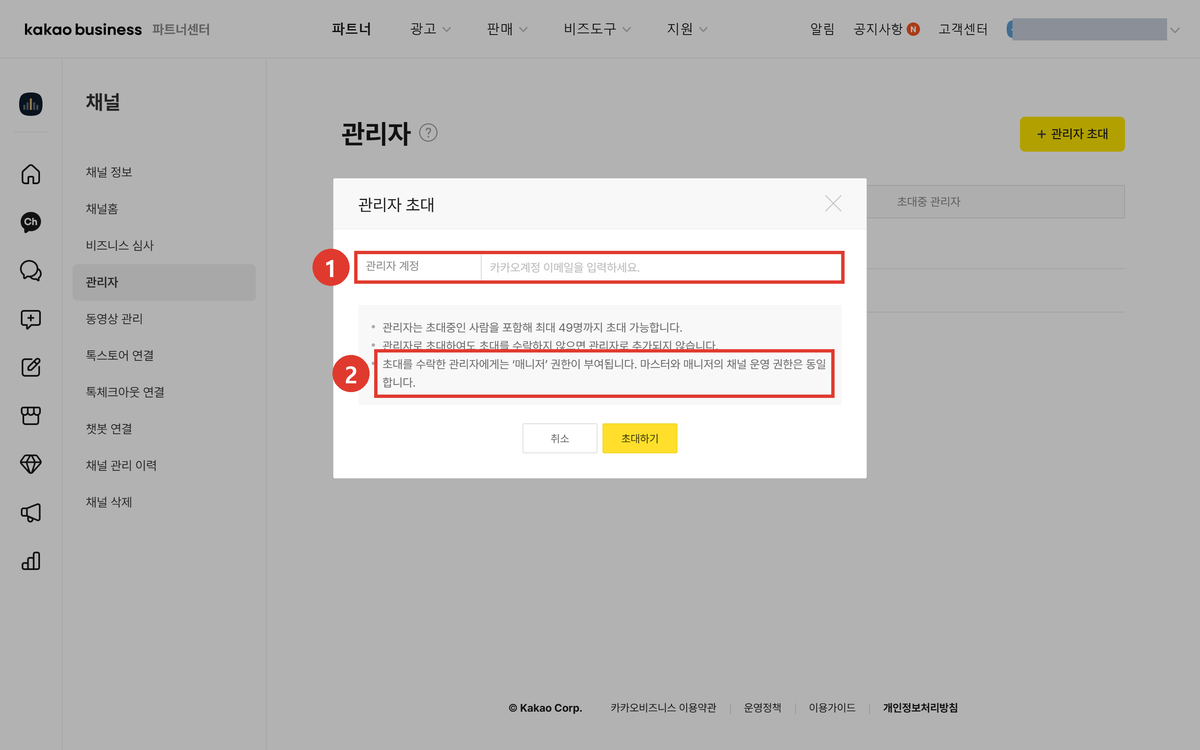Open the chat bubbles icon in sidebar
The width and height of the screenshot is (1200, 750).
click(x=31, y=271)
